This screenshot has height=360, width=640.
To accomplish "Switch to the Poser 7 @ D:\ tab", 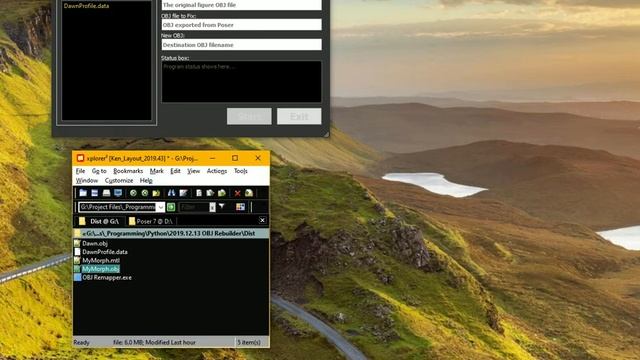I will point(151,221).
